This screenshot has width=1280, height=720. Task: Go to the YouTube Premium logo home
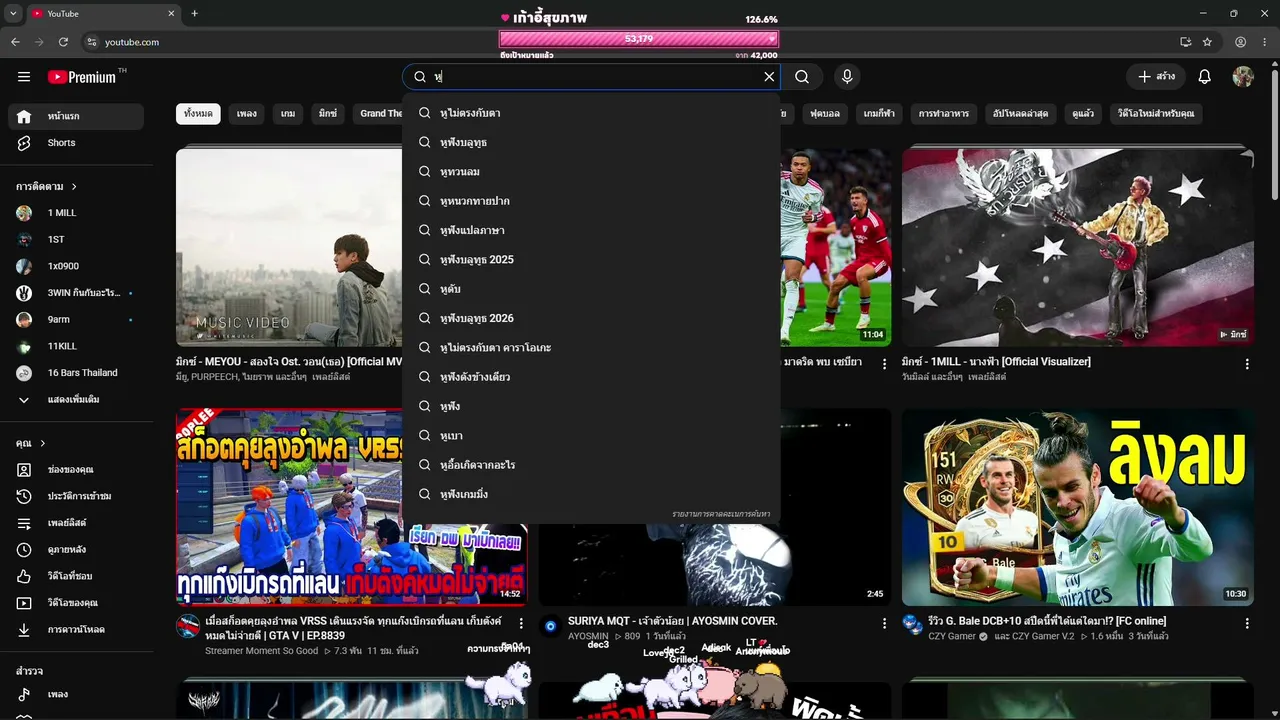[82, 77]
